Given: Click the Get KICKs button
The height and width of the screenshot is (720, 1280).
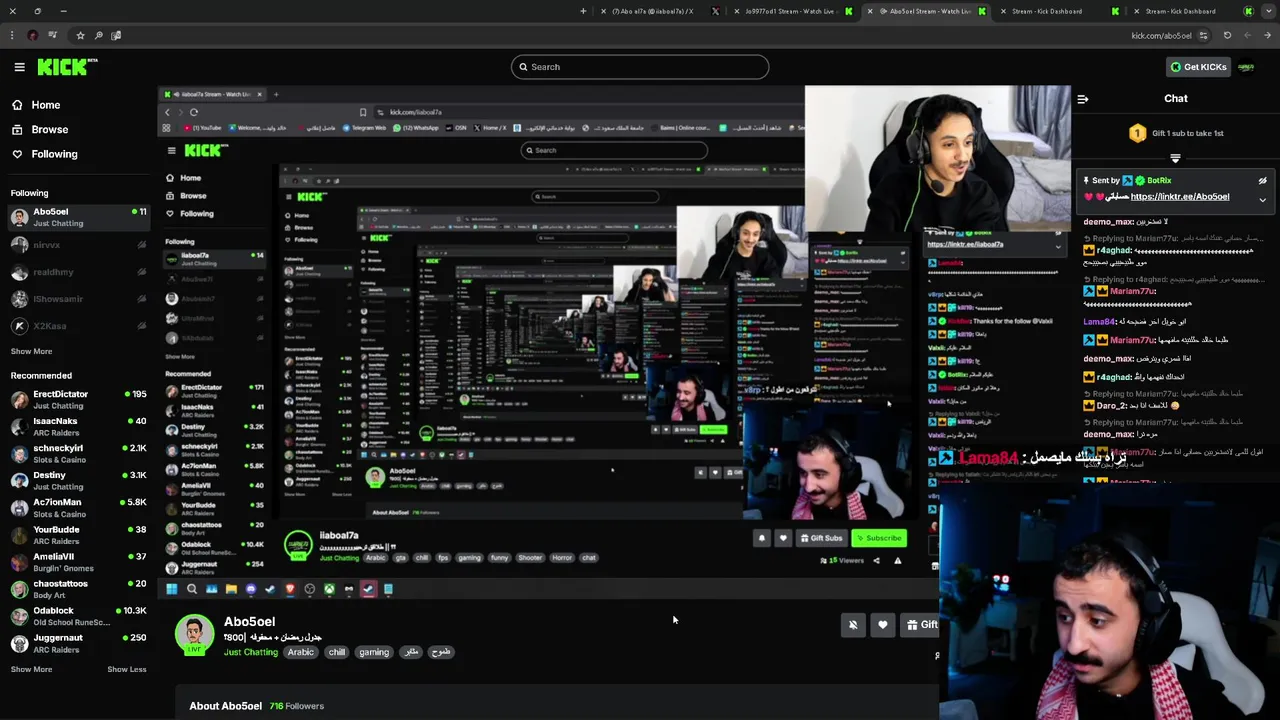Looking at the screenshot, I should (x=1198, y=67).
